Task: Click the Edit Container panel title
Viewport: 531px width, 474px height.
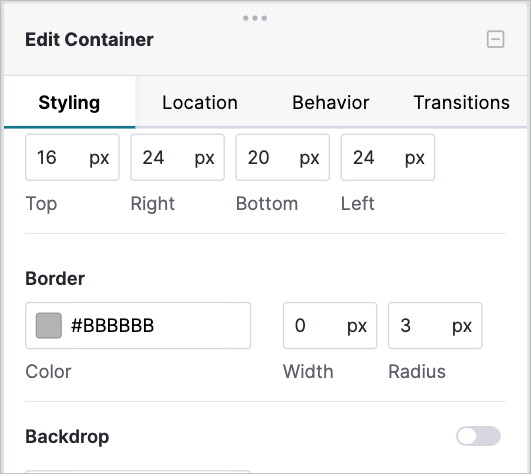Action: 89,39
